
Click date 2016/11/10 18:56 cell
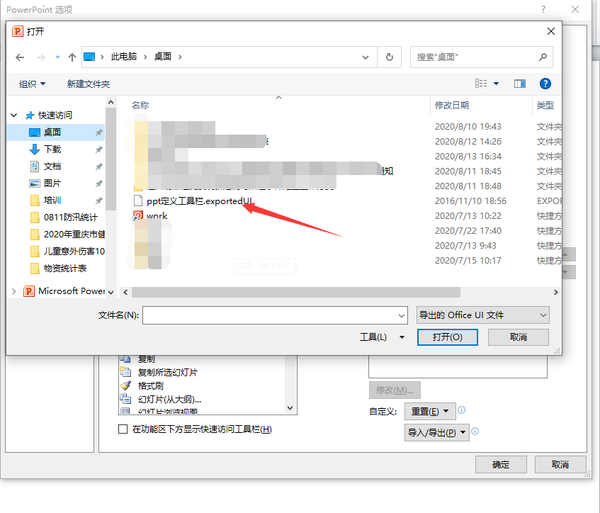(x=470, y=201)
